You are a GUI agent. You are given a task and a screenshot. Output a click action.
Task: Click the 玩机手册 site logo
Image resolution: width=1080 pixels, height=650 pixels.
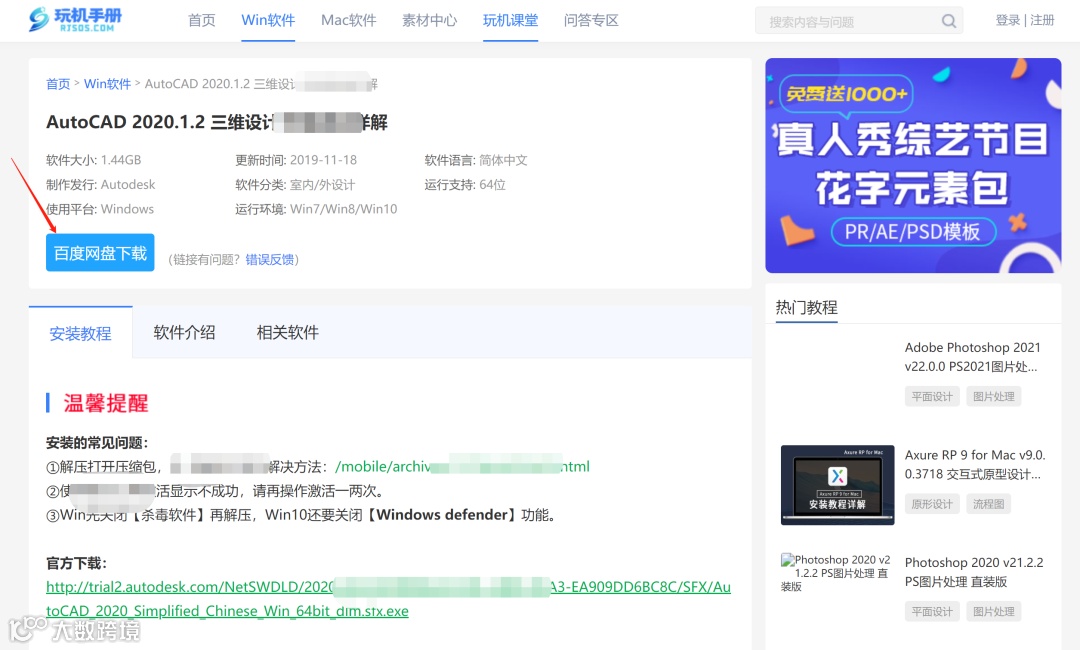point(74,19)
